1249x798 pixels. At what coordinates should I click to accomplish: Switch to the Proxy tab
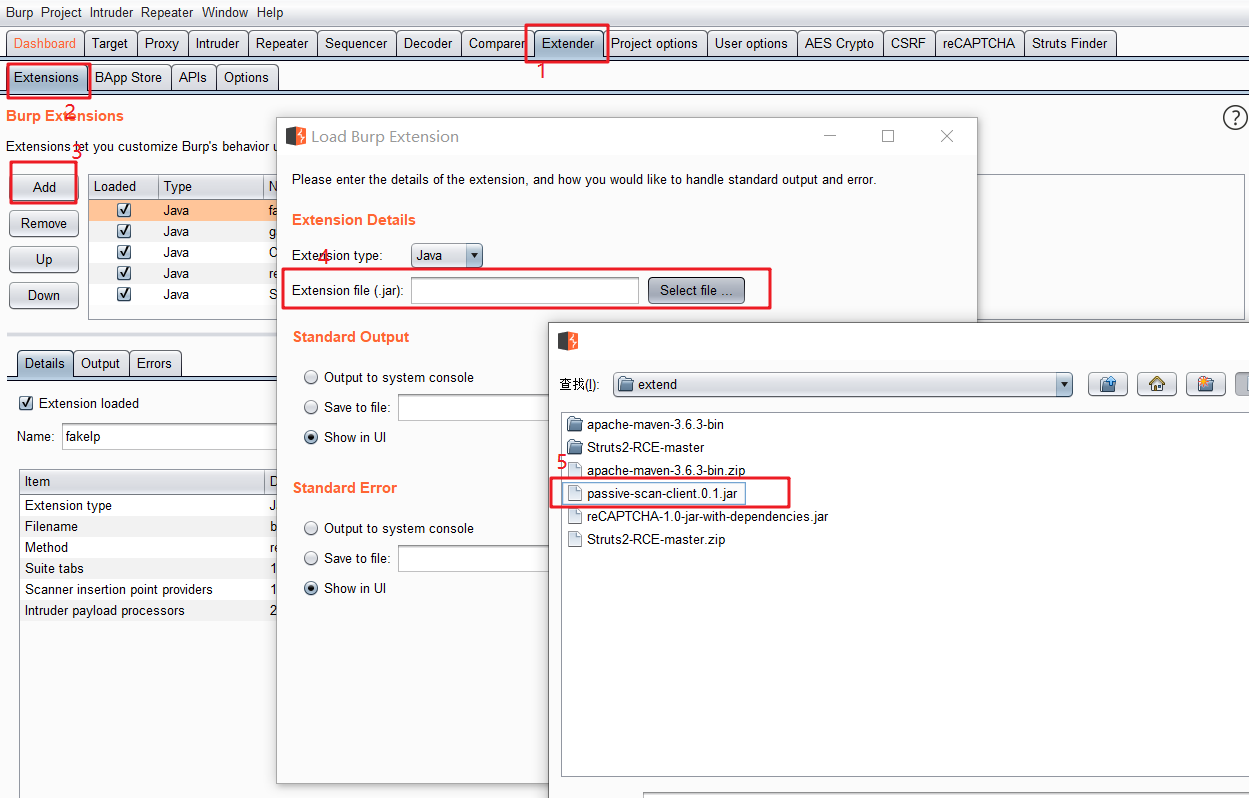point(162,43)
